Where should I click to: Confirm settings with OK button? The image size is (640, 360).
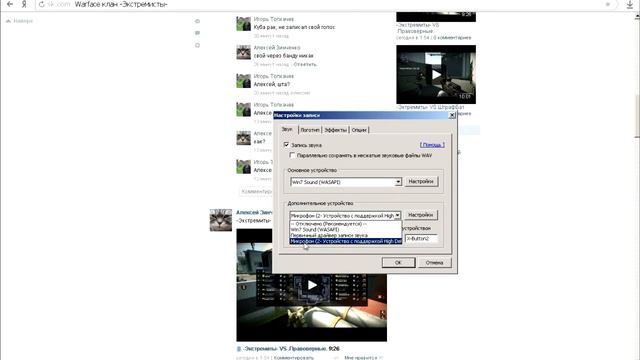[398, 262]
